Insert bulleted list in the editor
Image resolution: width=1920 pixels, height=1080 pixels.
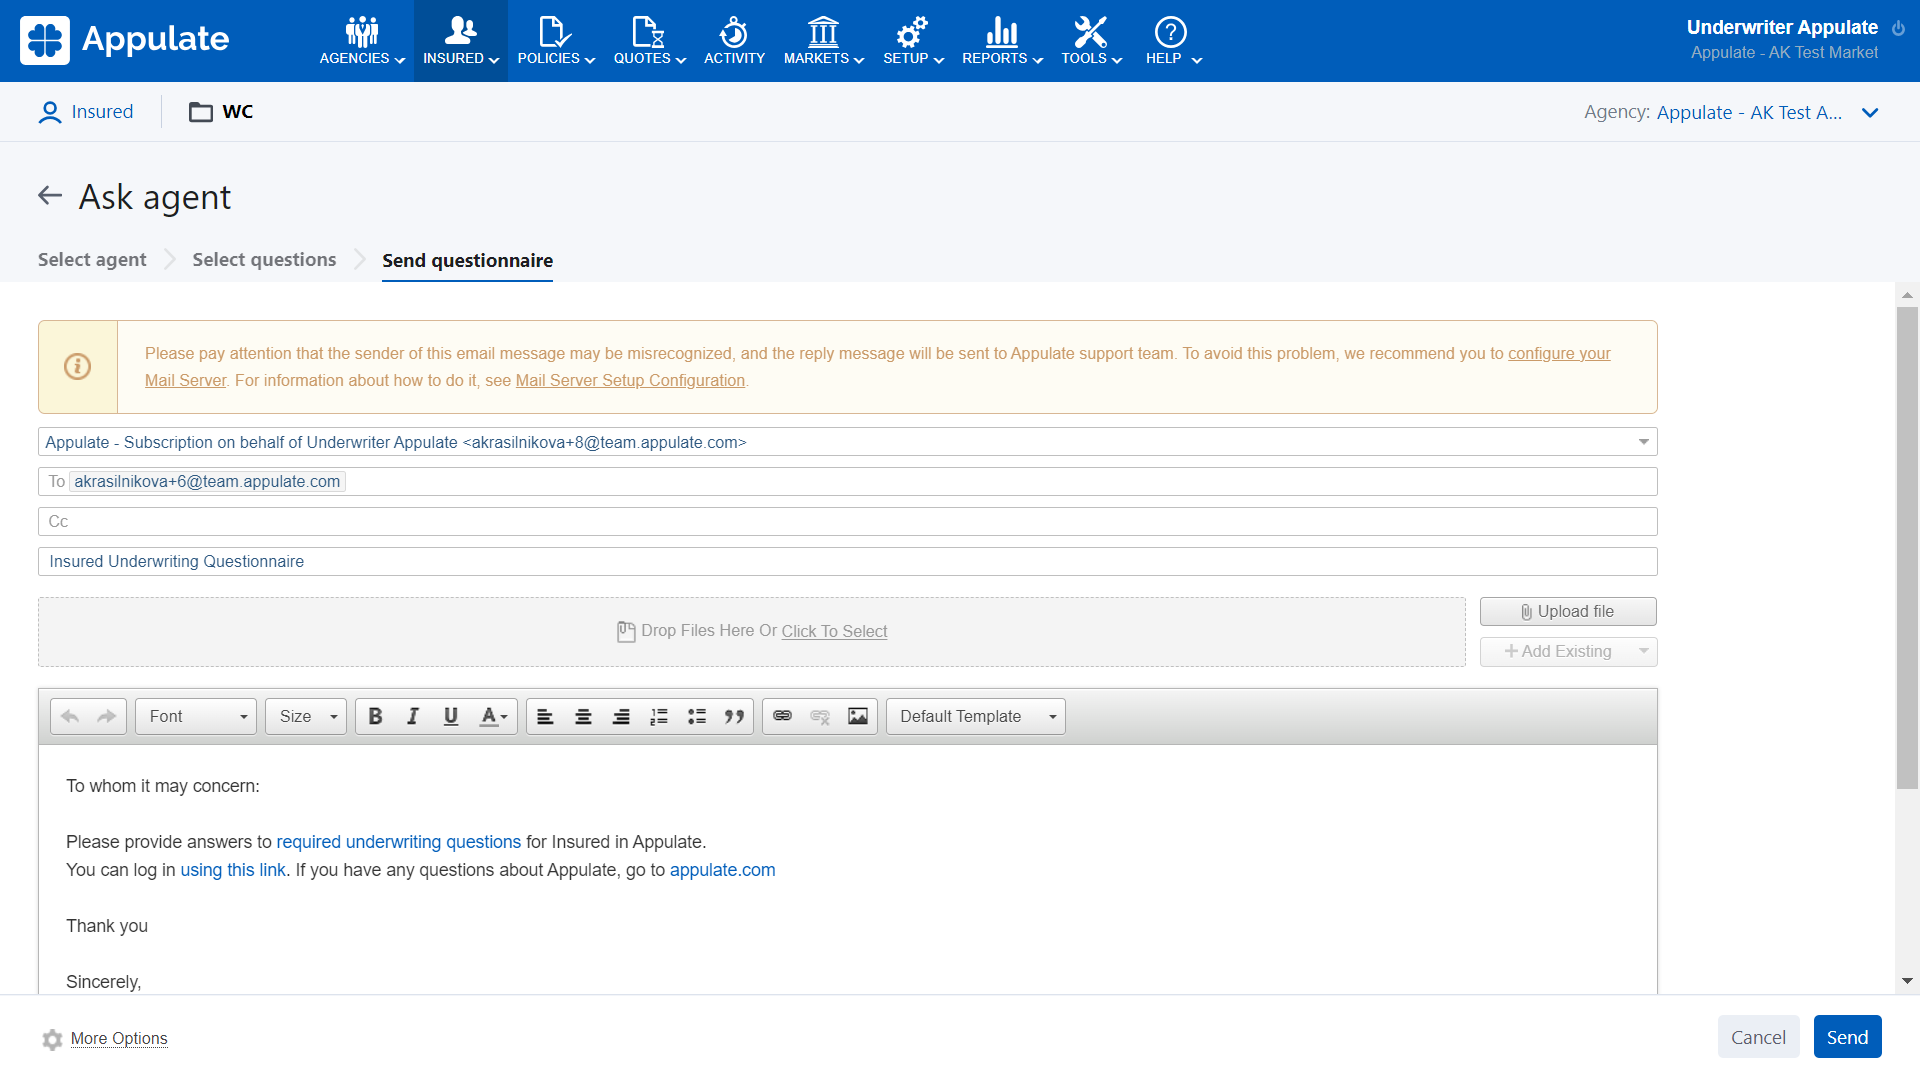697,716
